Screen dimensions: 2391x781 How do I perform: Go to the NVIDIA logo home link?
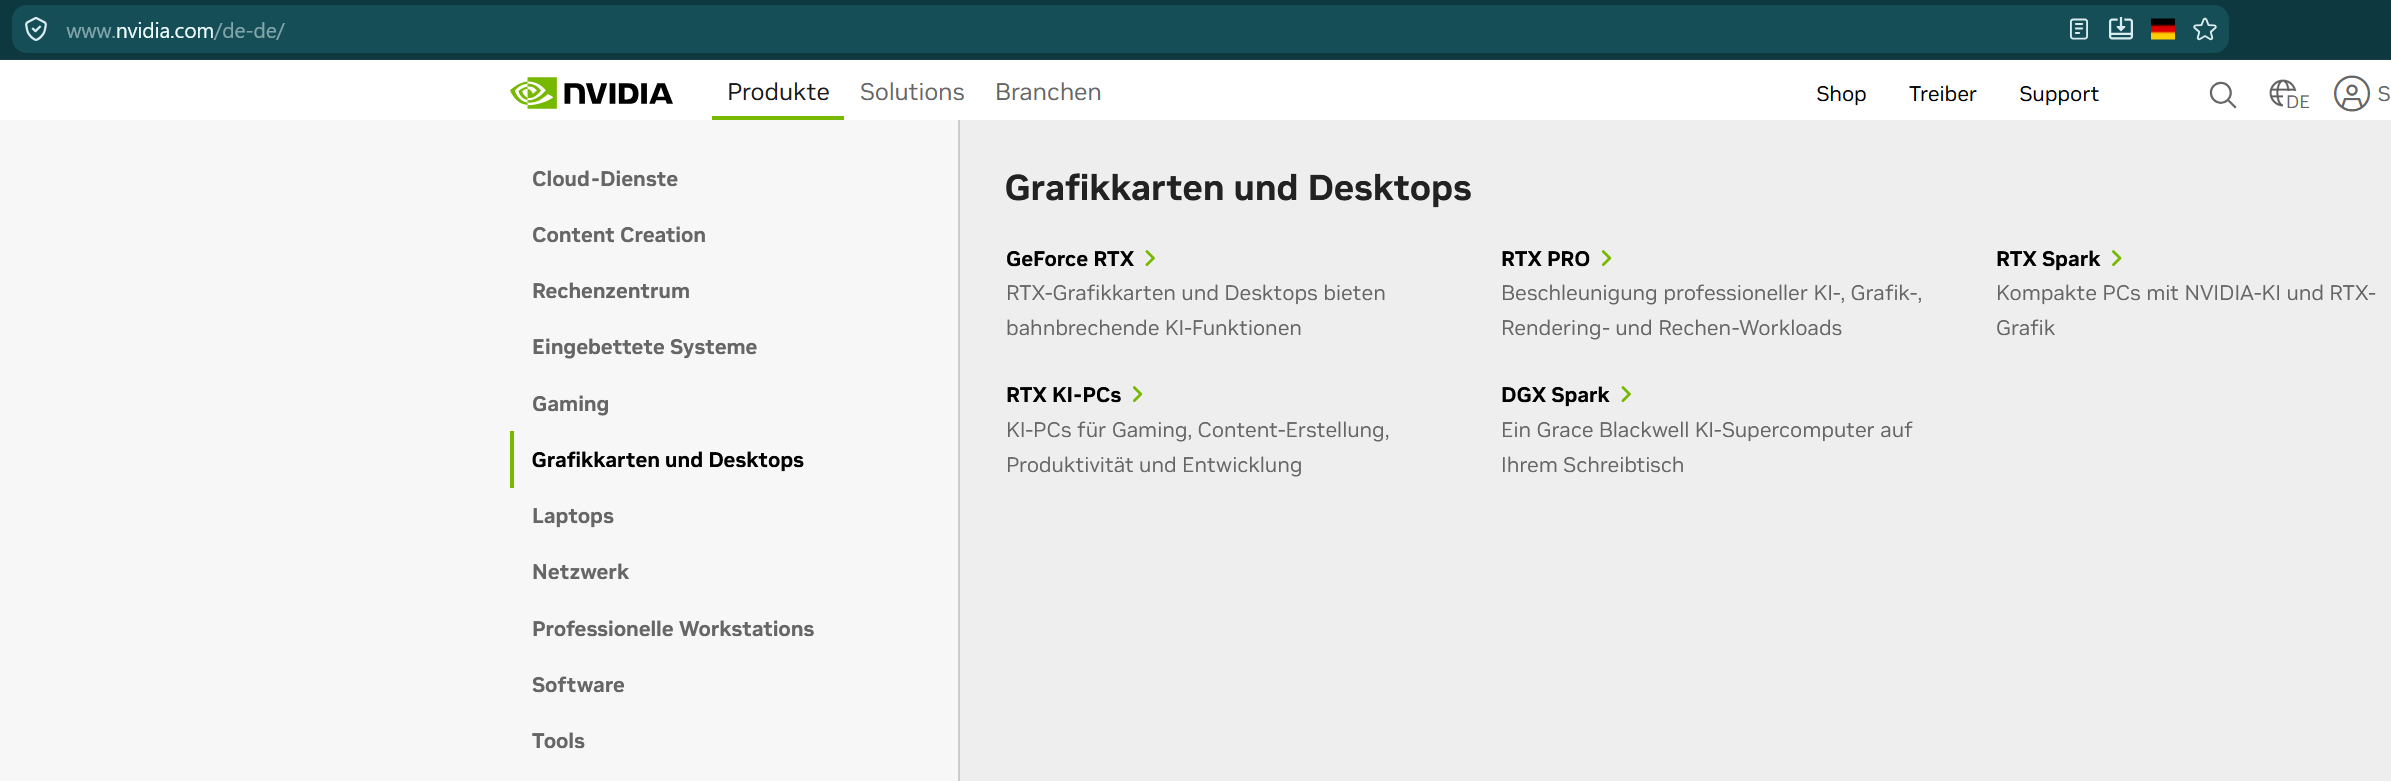(x=592, y=93)
